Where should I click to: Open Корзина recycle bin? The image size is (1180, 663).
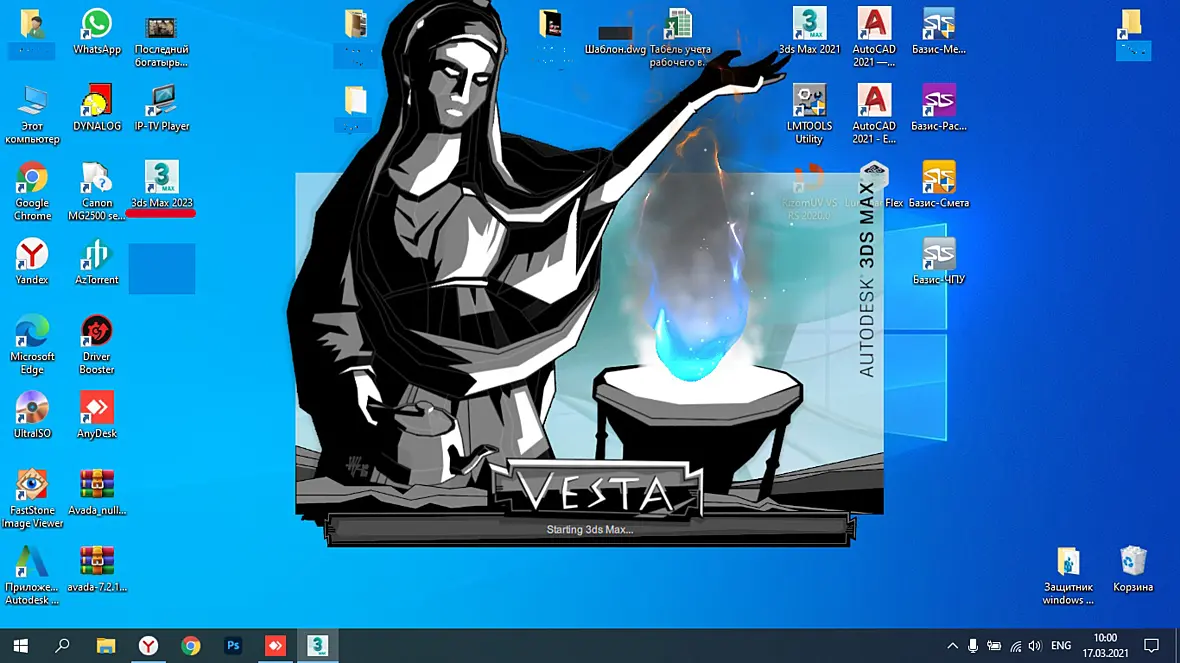tap(1133, 569)
